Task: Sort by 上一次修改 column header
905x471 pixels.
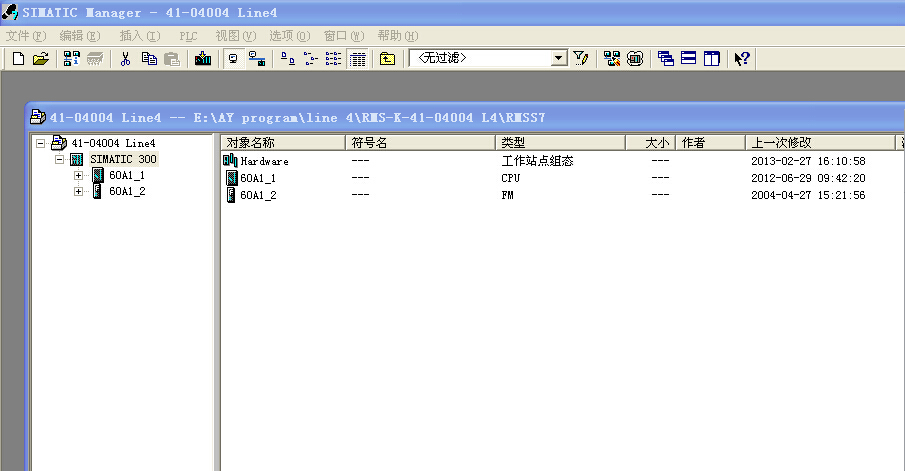Action: [820, 143]
